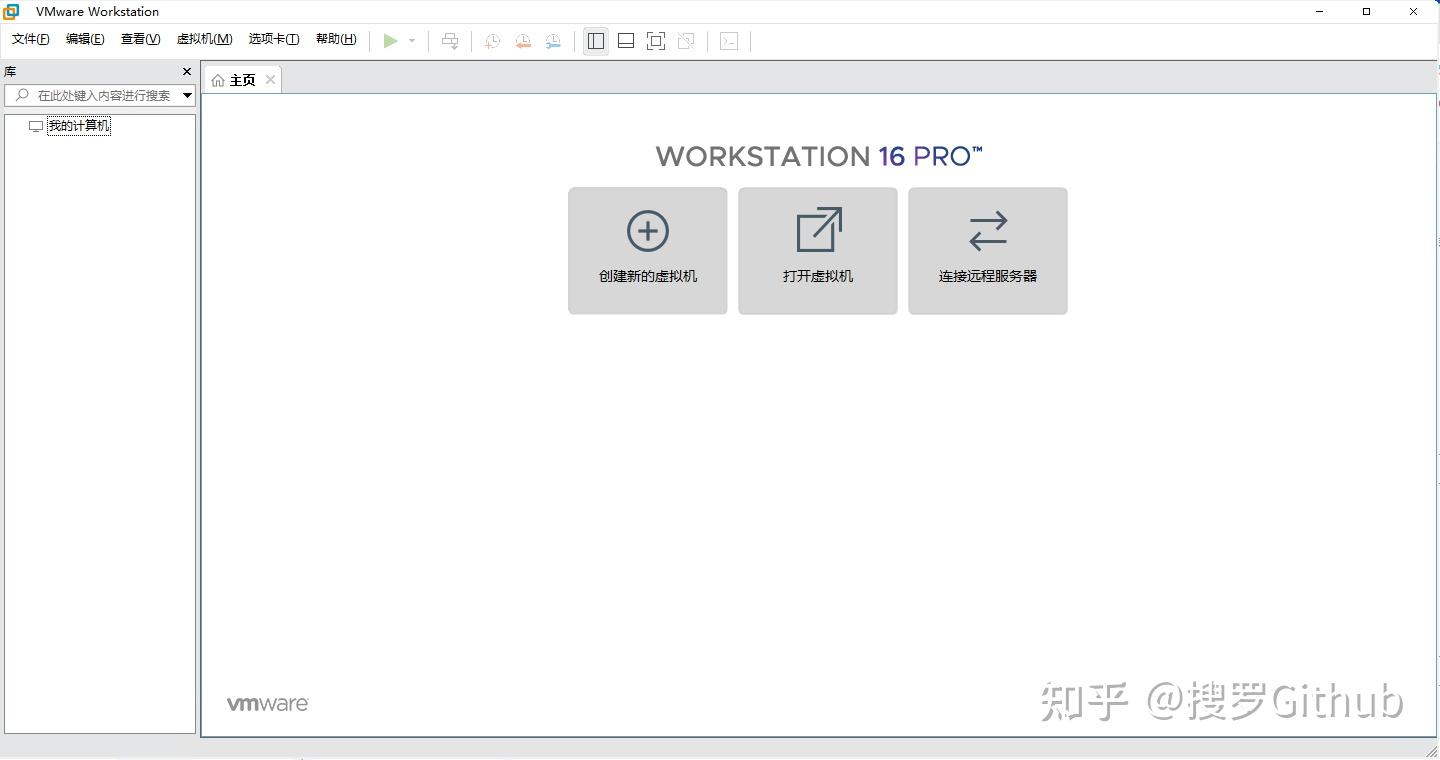The height and width of the screenshot is (760, 1440).
Task: Toggle the thumbnail bar view icon
Action: point(626,41)
